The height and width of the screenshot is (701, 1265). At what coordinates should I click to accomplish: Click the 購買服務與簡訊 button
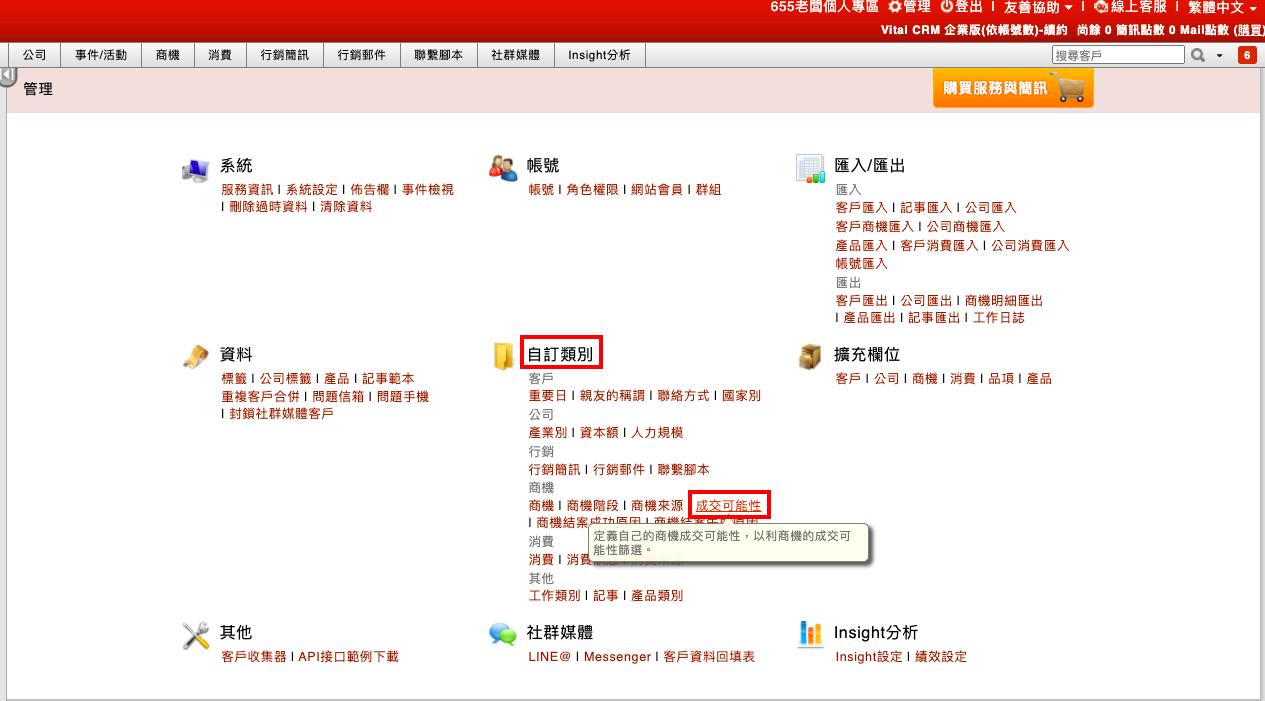1013,88
